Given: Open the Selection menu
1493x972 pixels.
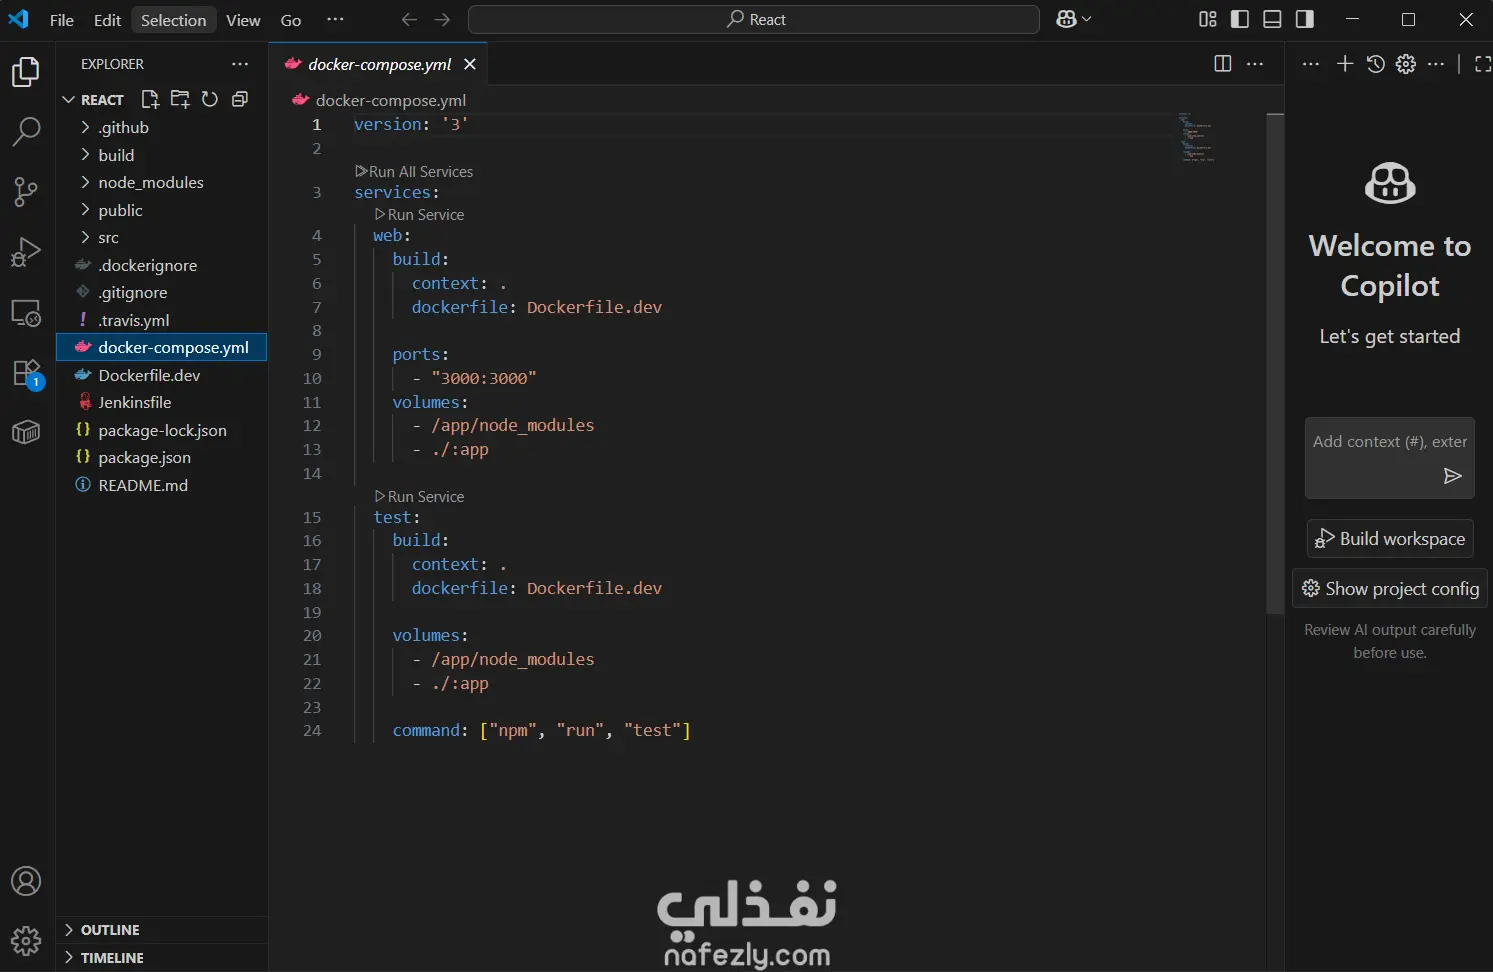Looking at the screenshot, I should (173, 20).
